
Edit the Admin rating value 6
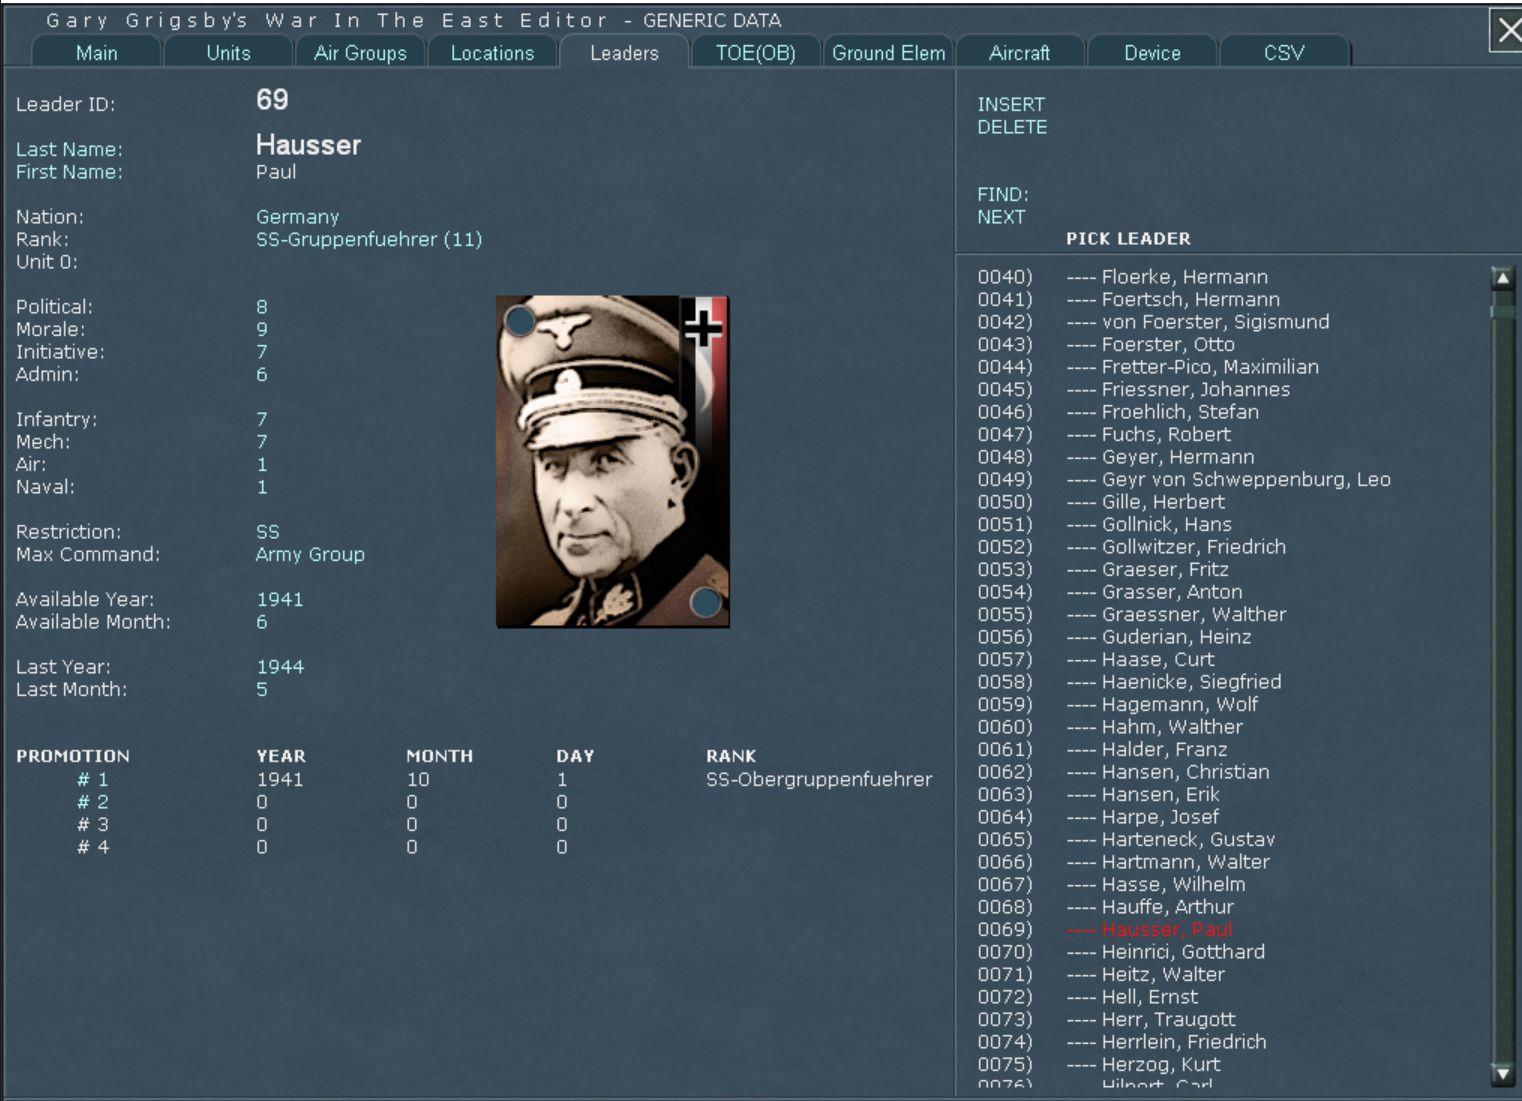[262, 374]
